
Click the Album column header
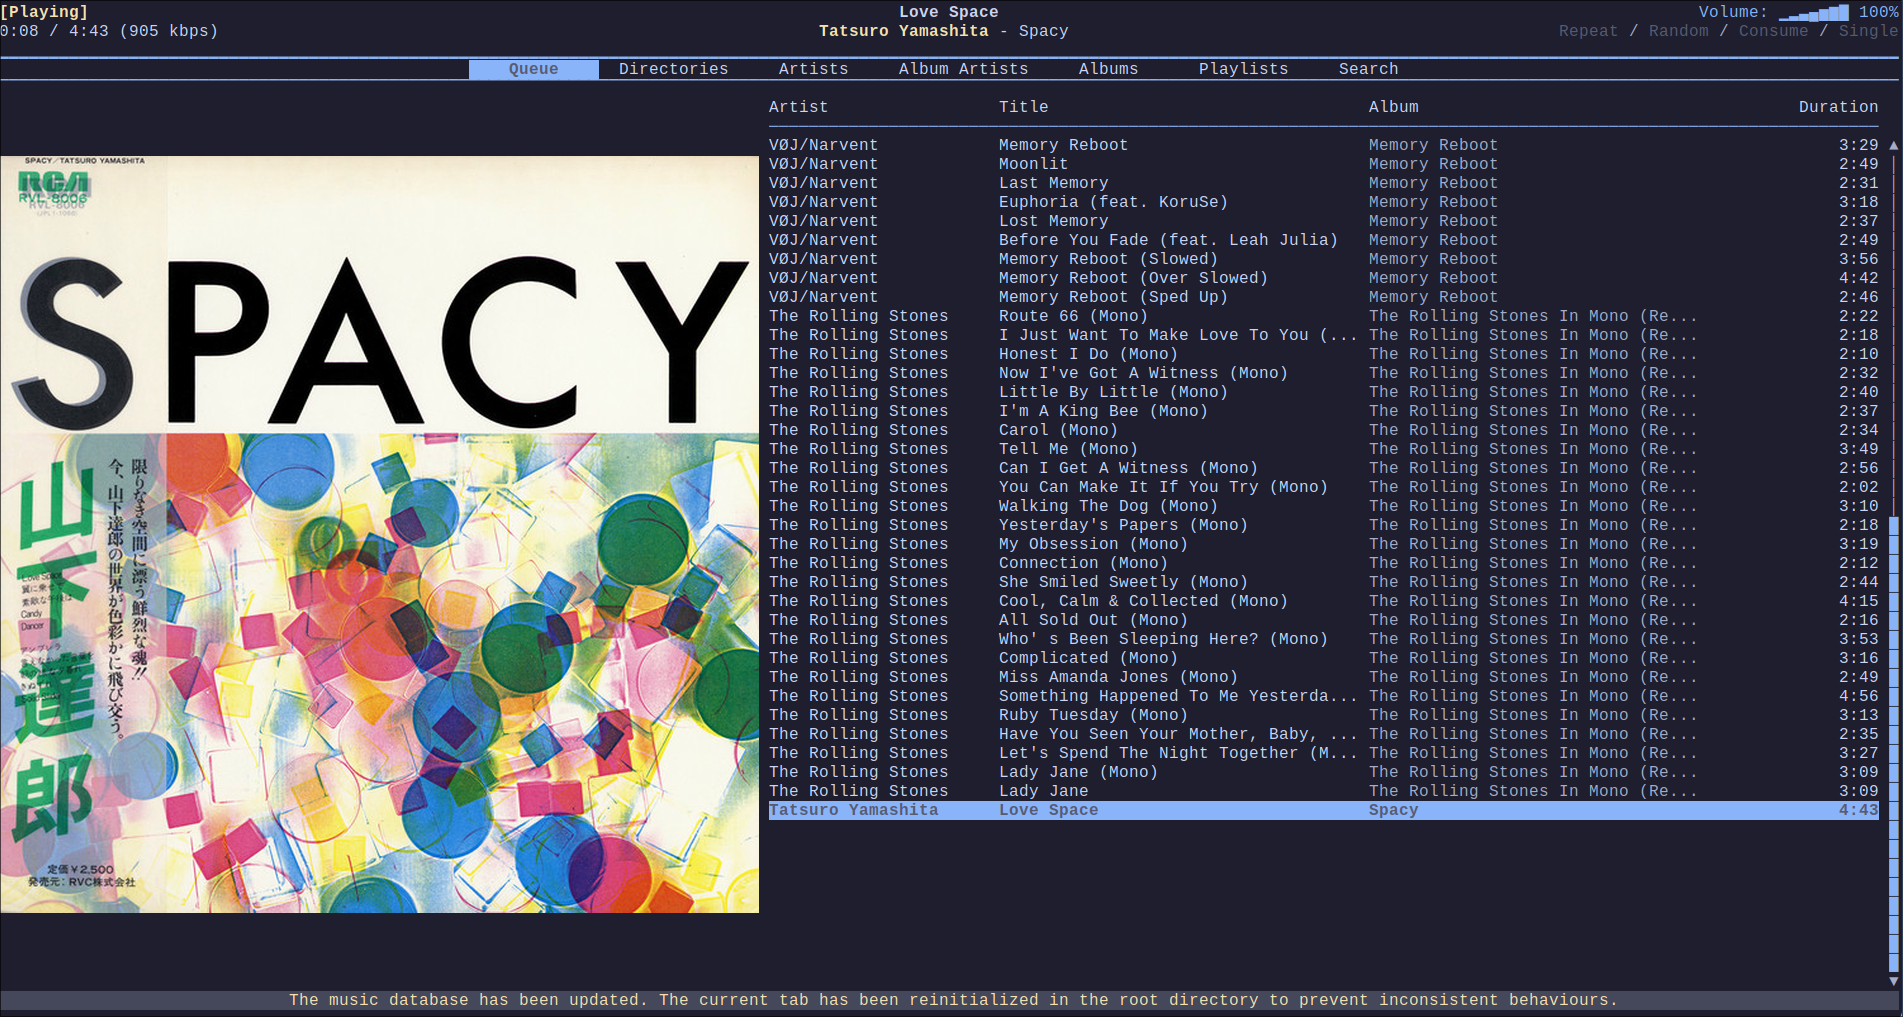point(1393,107)
